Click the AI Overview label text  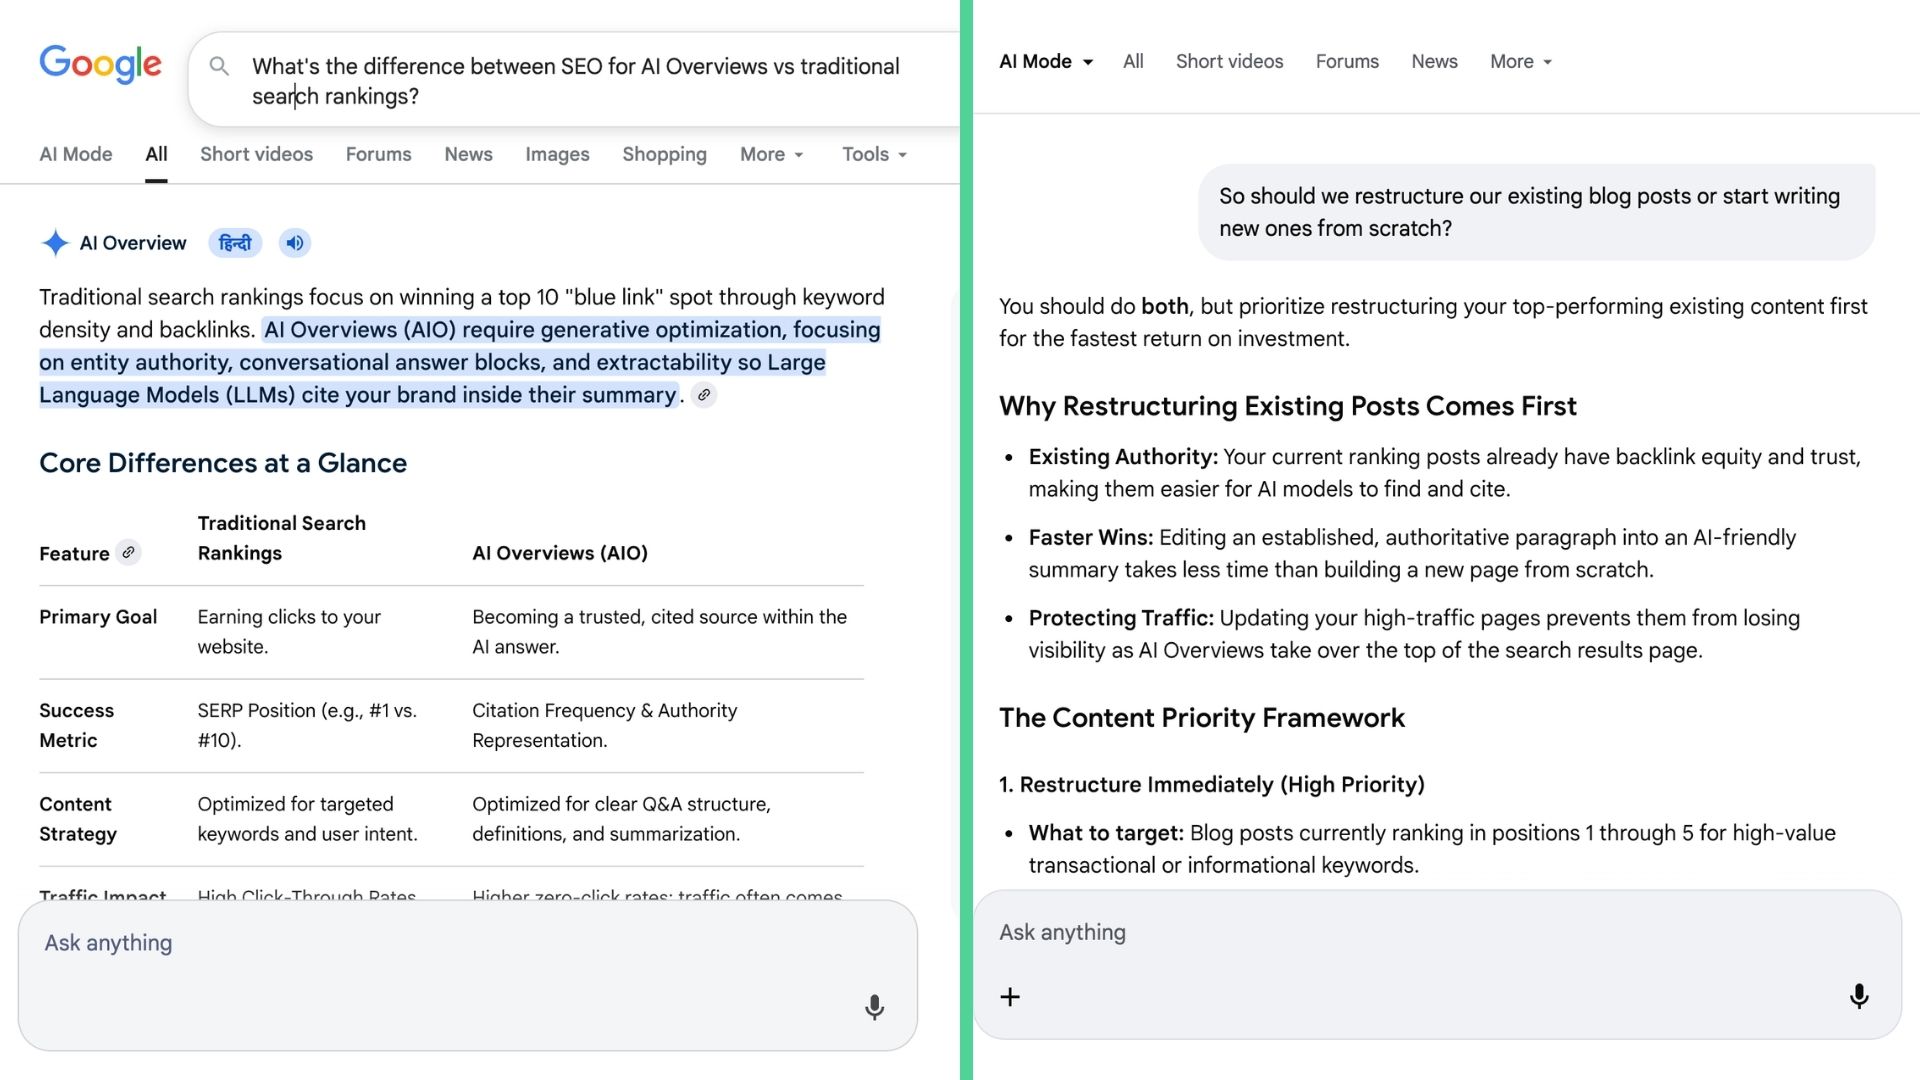(133, 243)
